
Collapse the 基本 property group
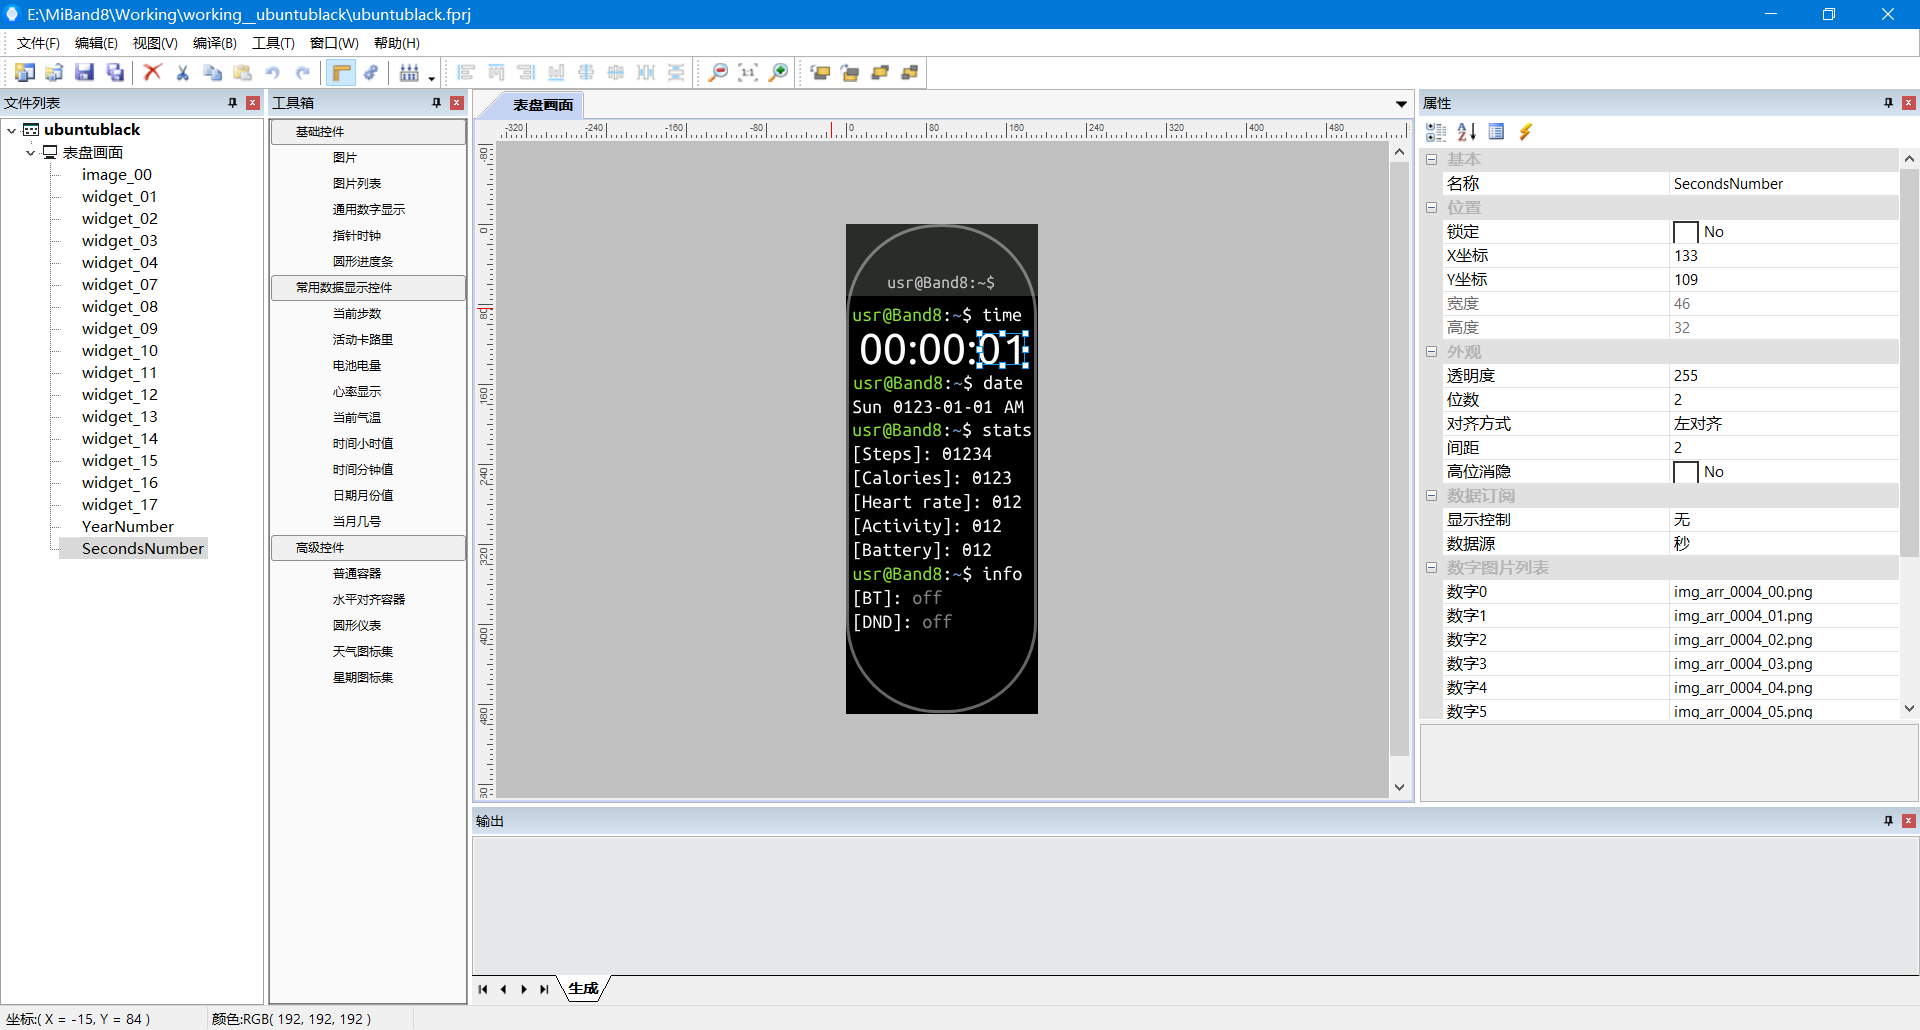(x=1432, y=160)
